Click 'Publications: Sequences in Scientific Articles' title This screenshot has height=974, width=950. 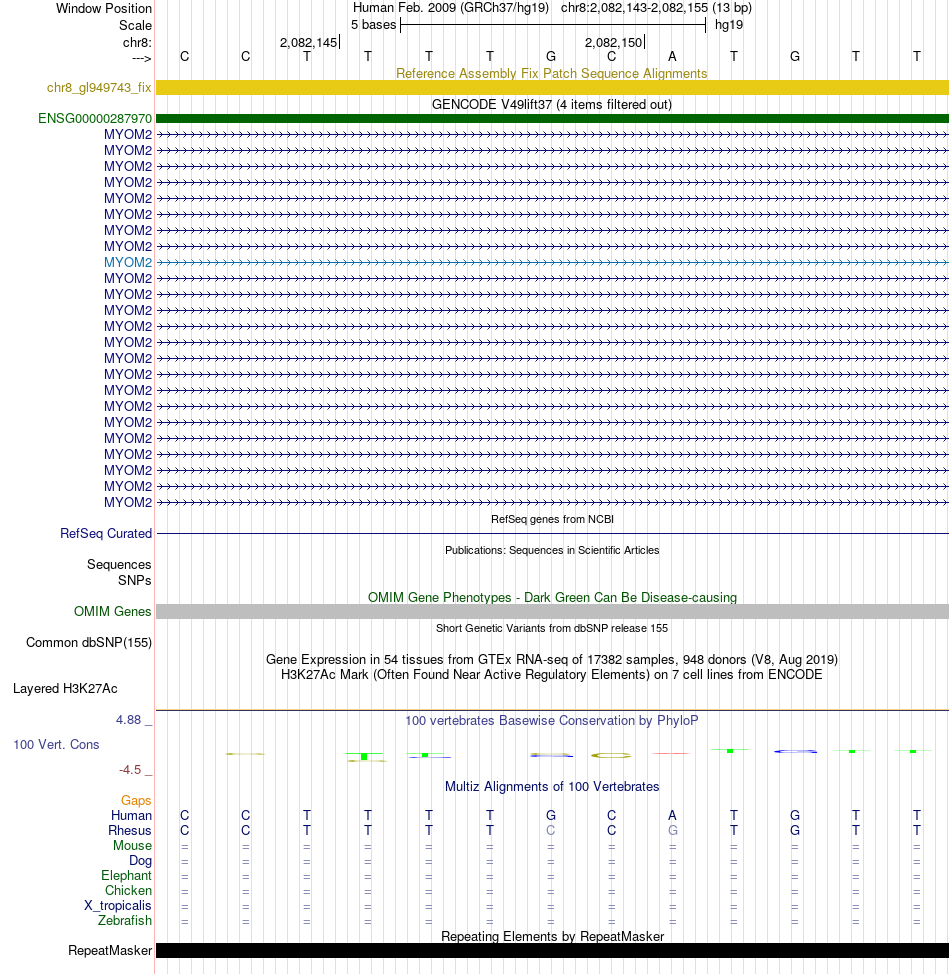(x=552, y=550)
